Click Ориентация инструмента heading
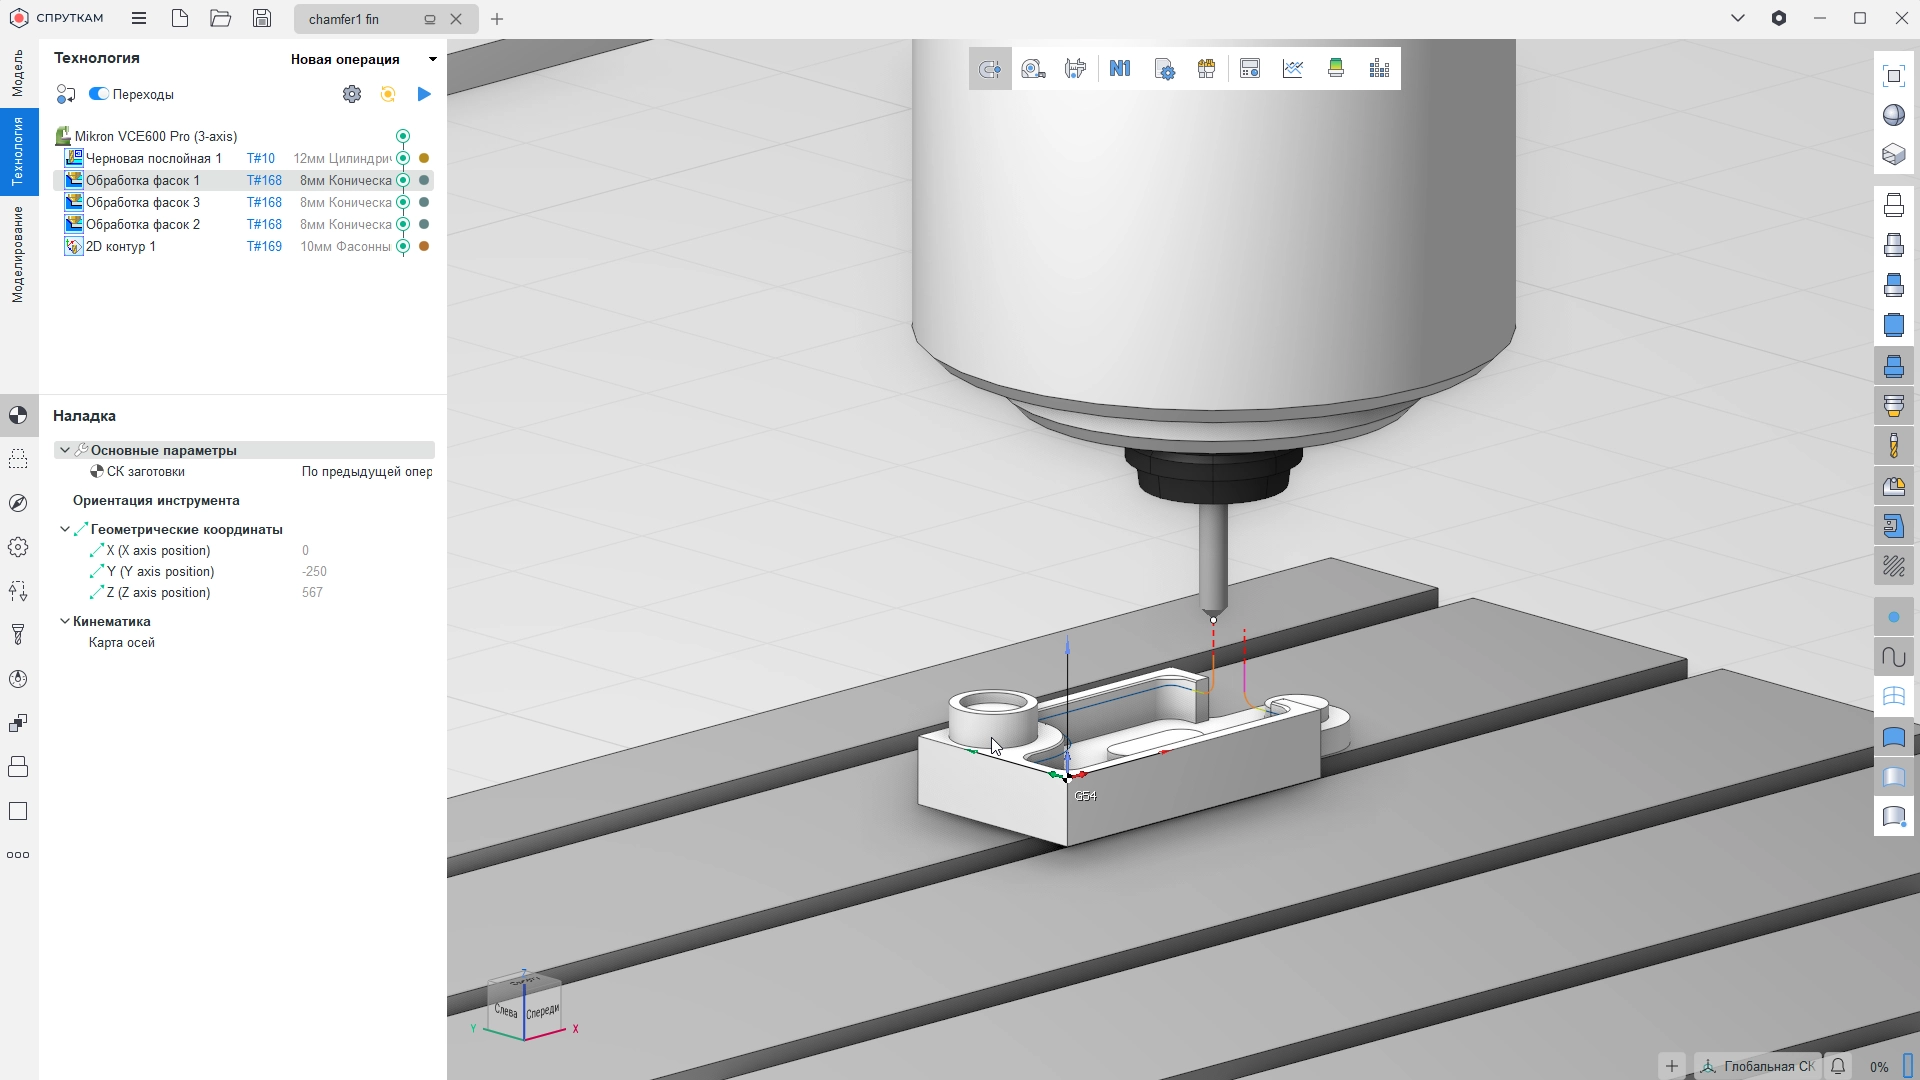1920x1080 pixels. click(x=156, y=501)
